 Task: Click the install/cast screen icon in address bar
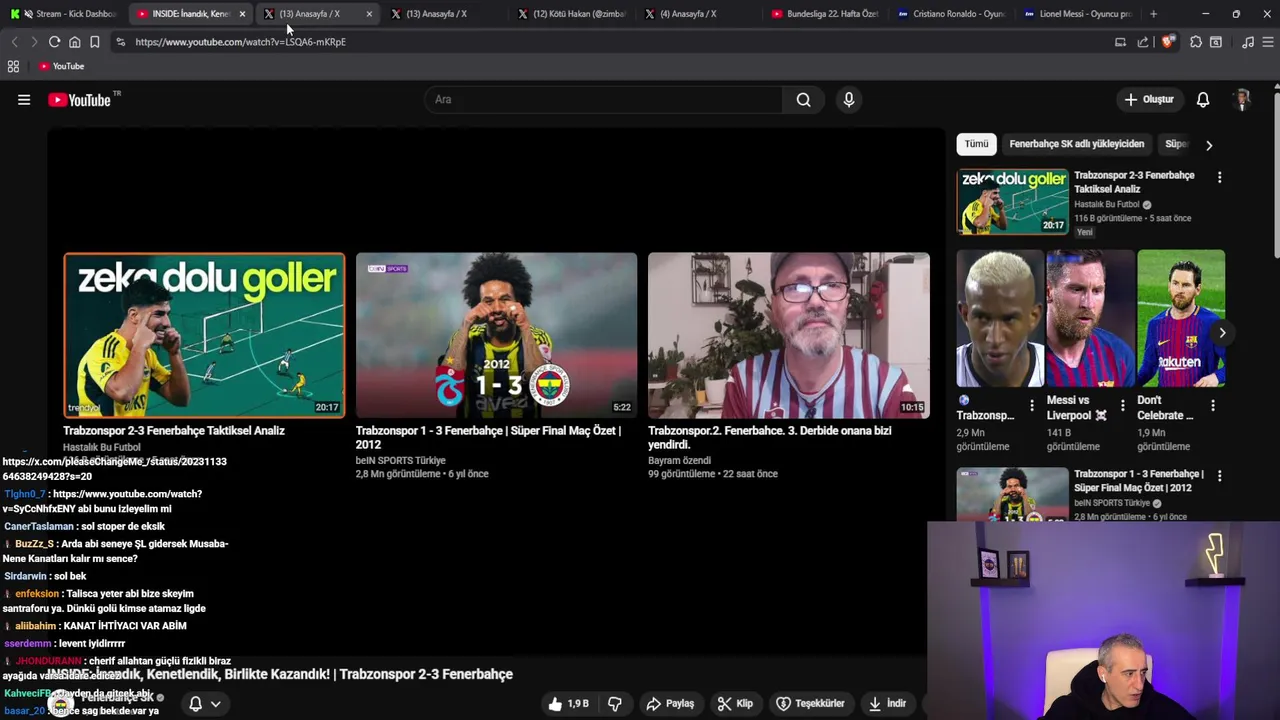pyautogui.click(x=1120, y=42)
